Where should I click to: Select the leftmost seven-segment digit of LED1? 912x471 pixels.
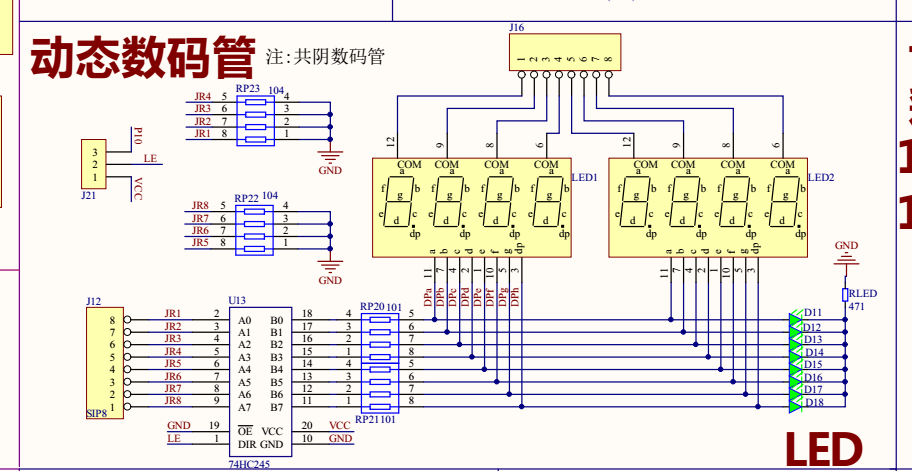pos(397,202)
